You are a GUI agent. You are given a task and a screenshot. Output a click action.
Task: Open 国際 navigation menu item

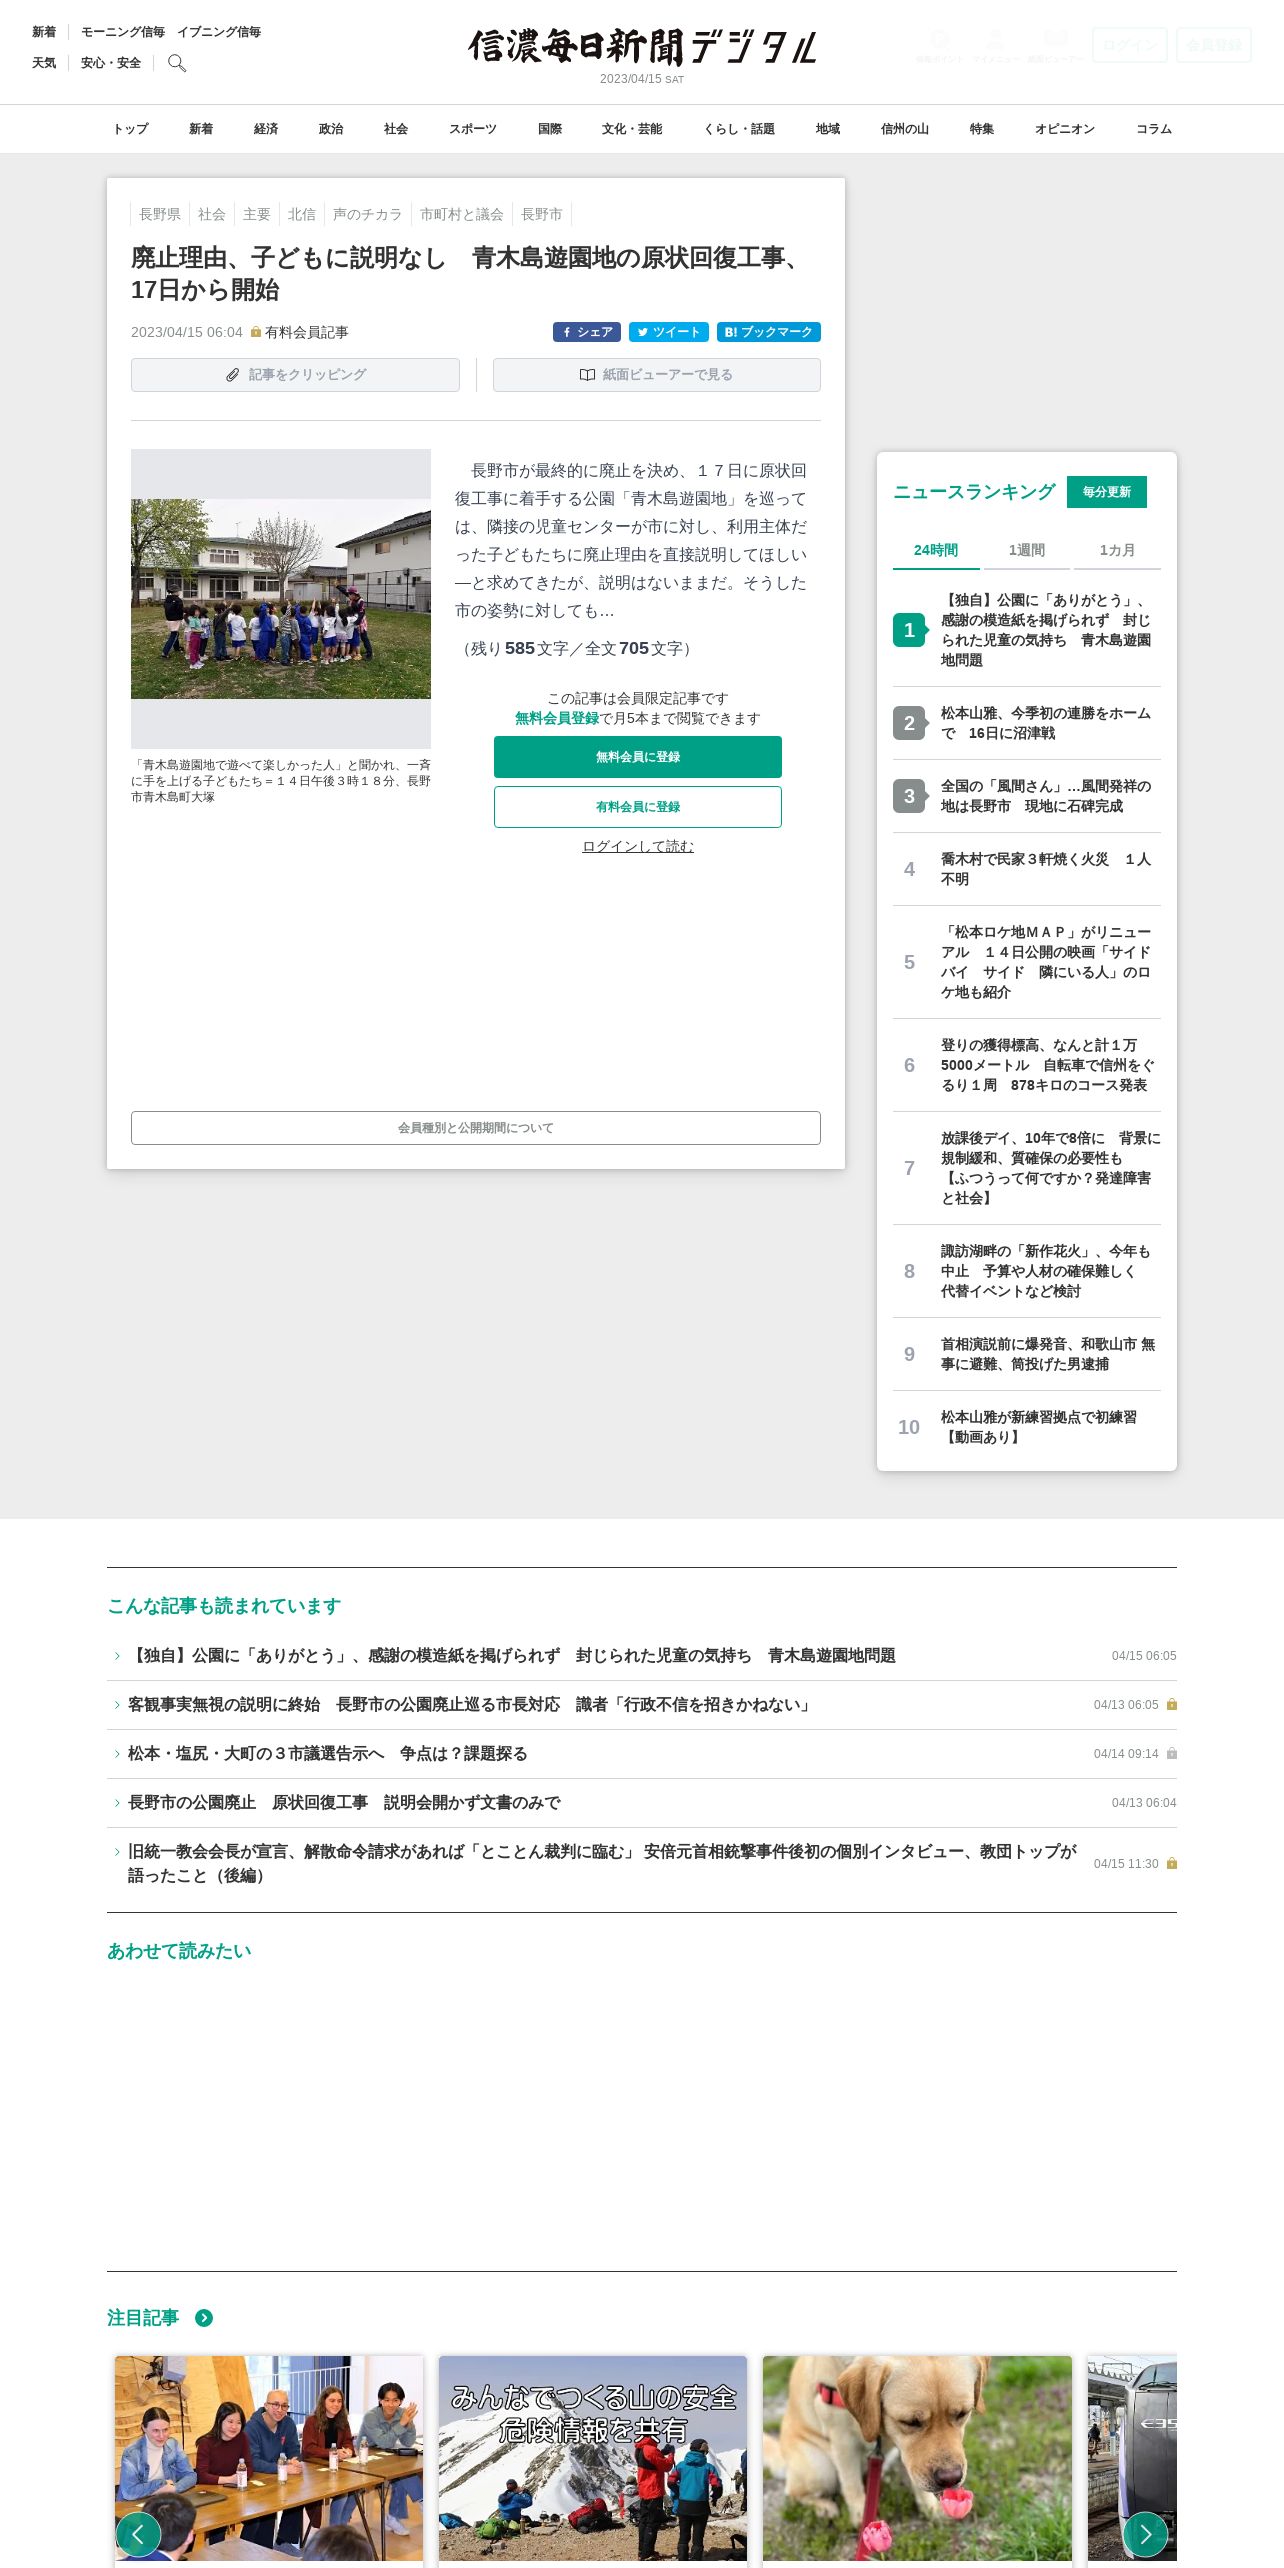tap(550, 129)
